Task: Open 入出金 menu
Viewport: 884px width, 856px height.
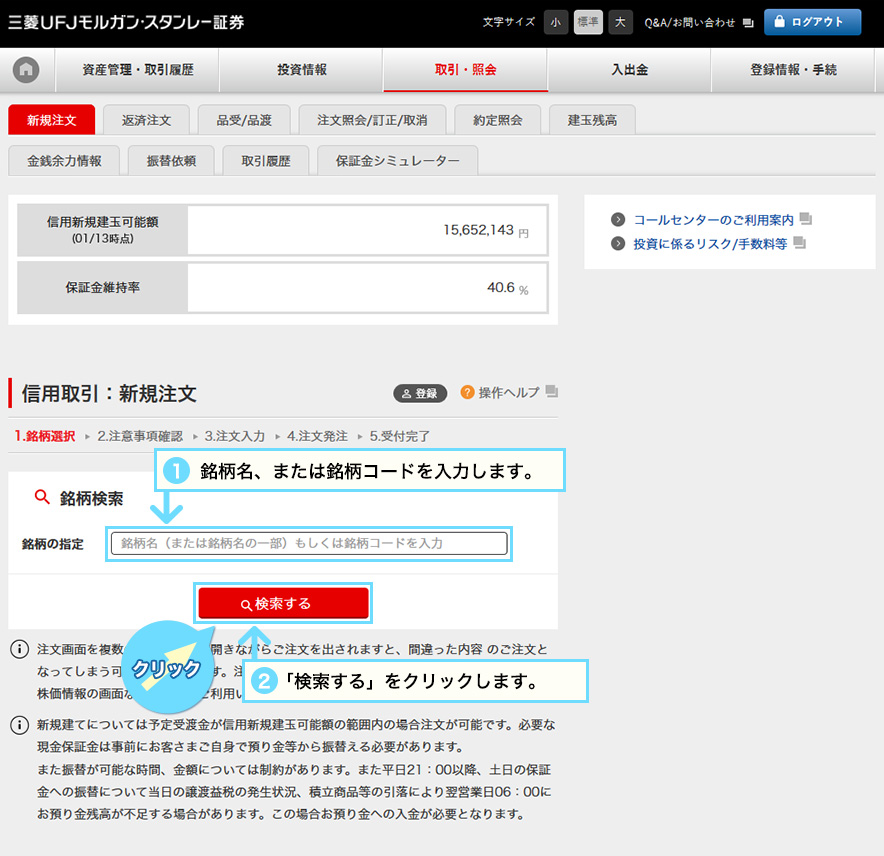Action: pyautogui.click(x=629, y=70)
